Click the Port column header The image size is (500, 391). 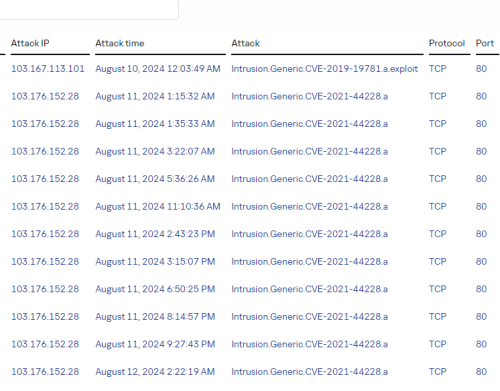485,43
